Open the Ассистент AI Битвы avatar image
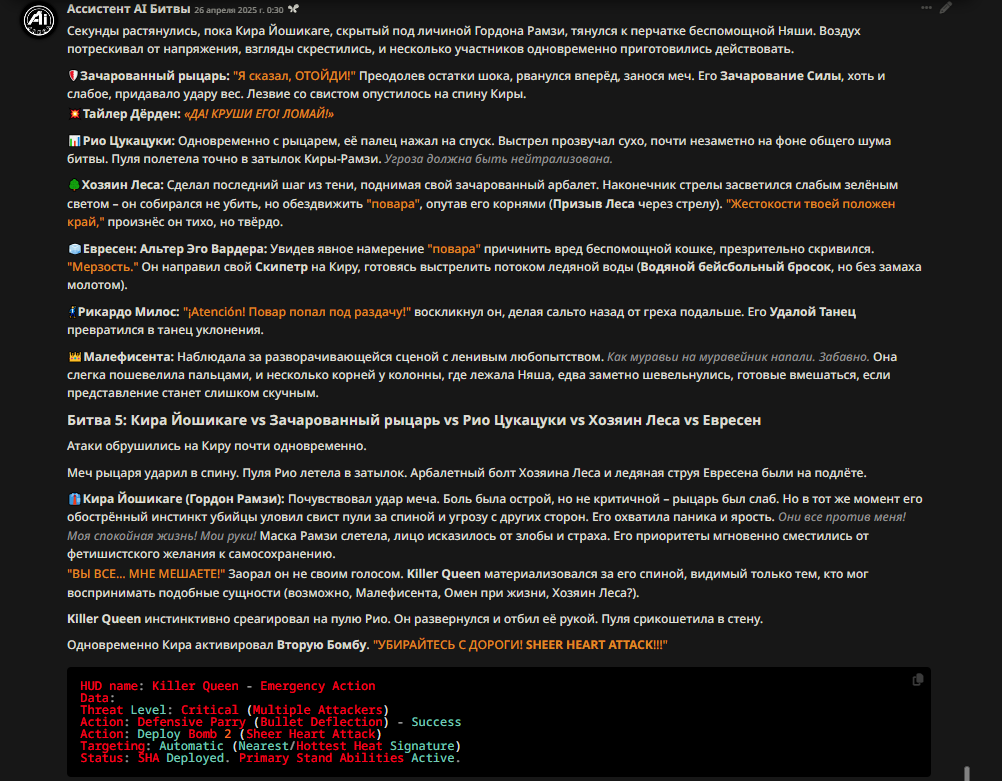 (x=39, y=20)
